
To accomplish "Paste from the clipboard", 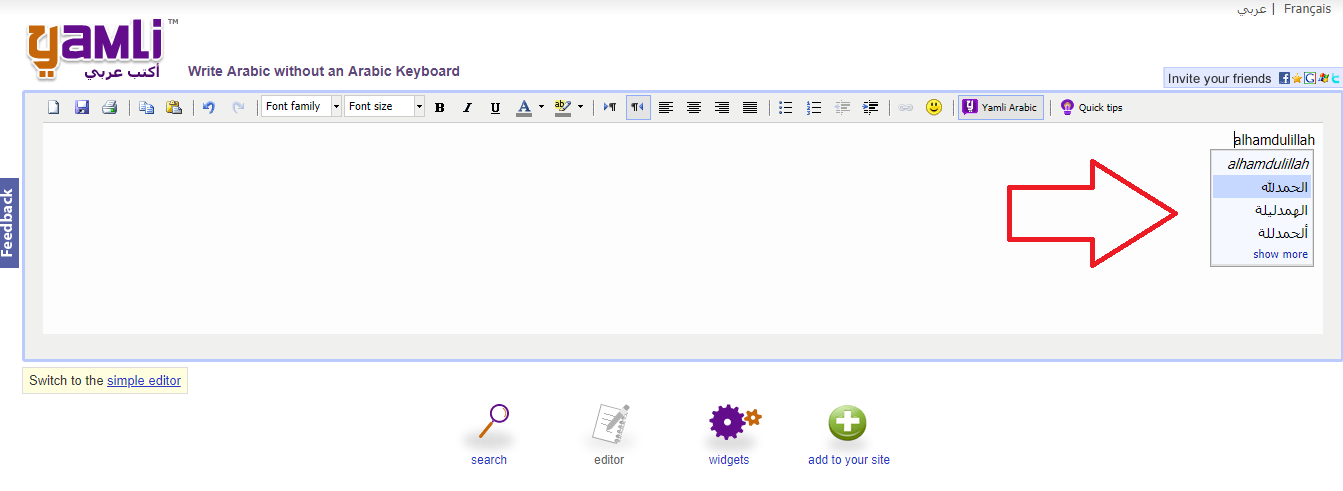I will pyautogui.click(x=174, y=107).
